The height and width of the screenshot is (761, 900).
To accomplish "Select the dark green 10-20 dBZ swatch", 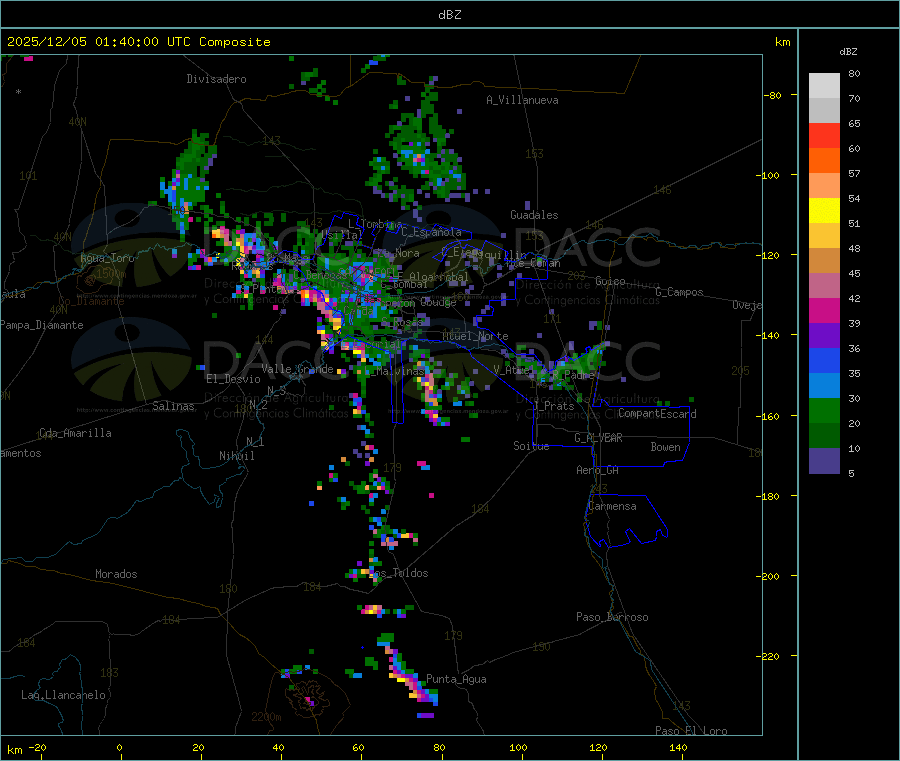I will pos(824,436).
